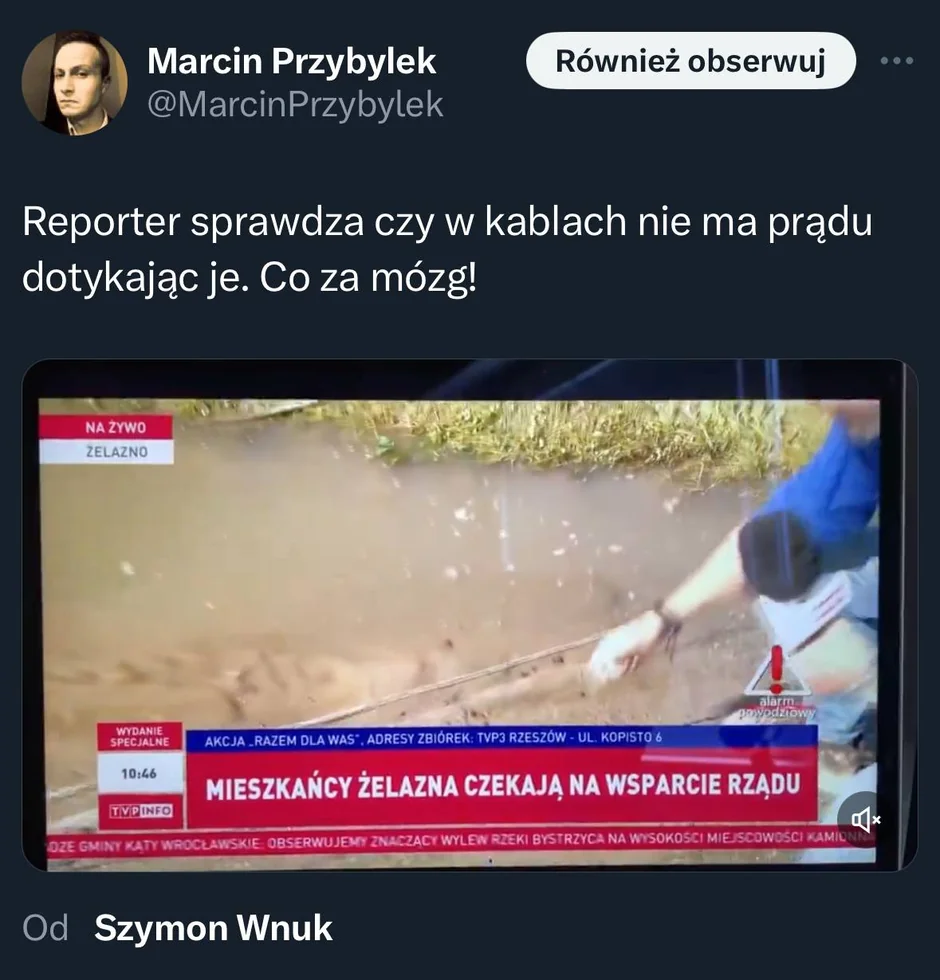Image resolution: width=940 pixels, height=980 pixels.
Task: Open Marcin Przybylek's profile avatar
Action: [x=74, y=83]
